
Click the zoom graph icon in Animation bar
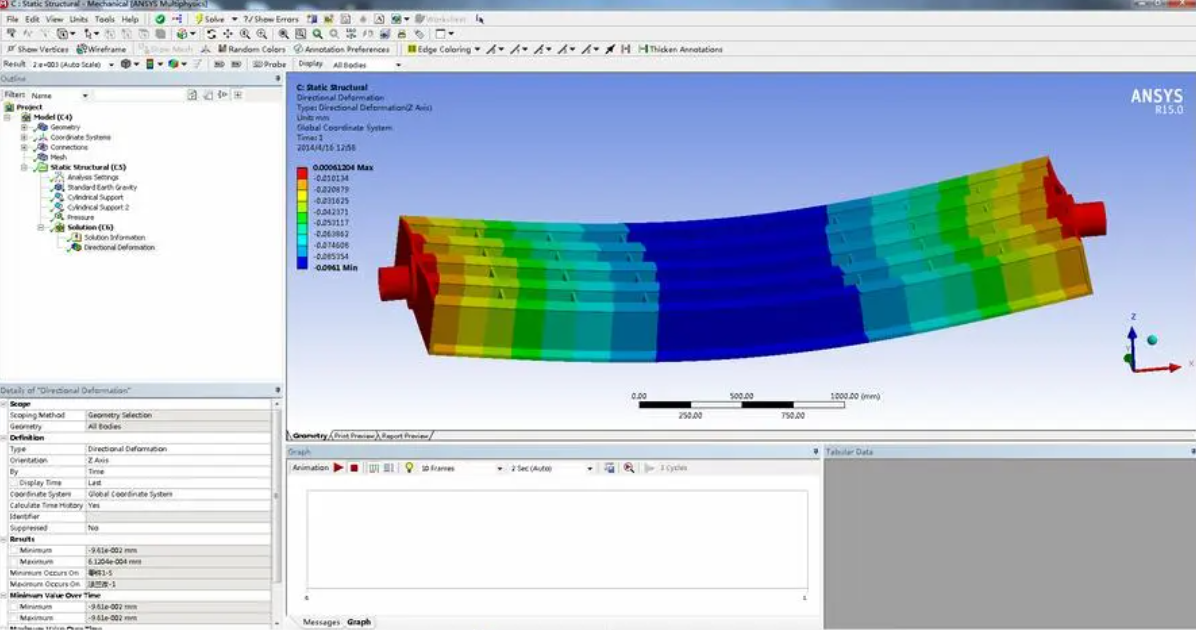click(629, 468)
